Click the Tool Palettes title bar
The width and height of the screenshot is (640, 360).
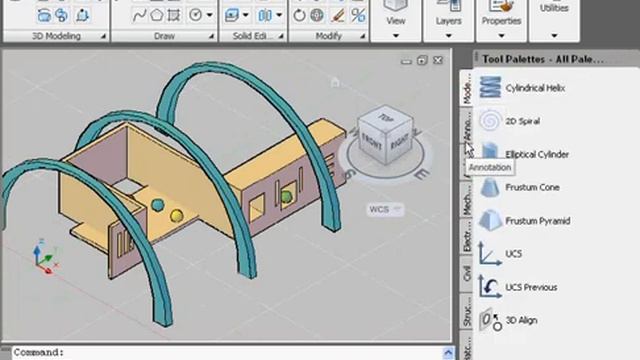point(557,59)
